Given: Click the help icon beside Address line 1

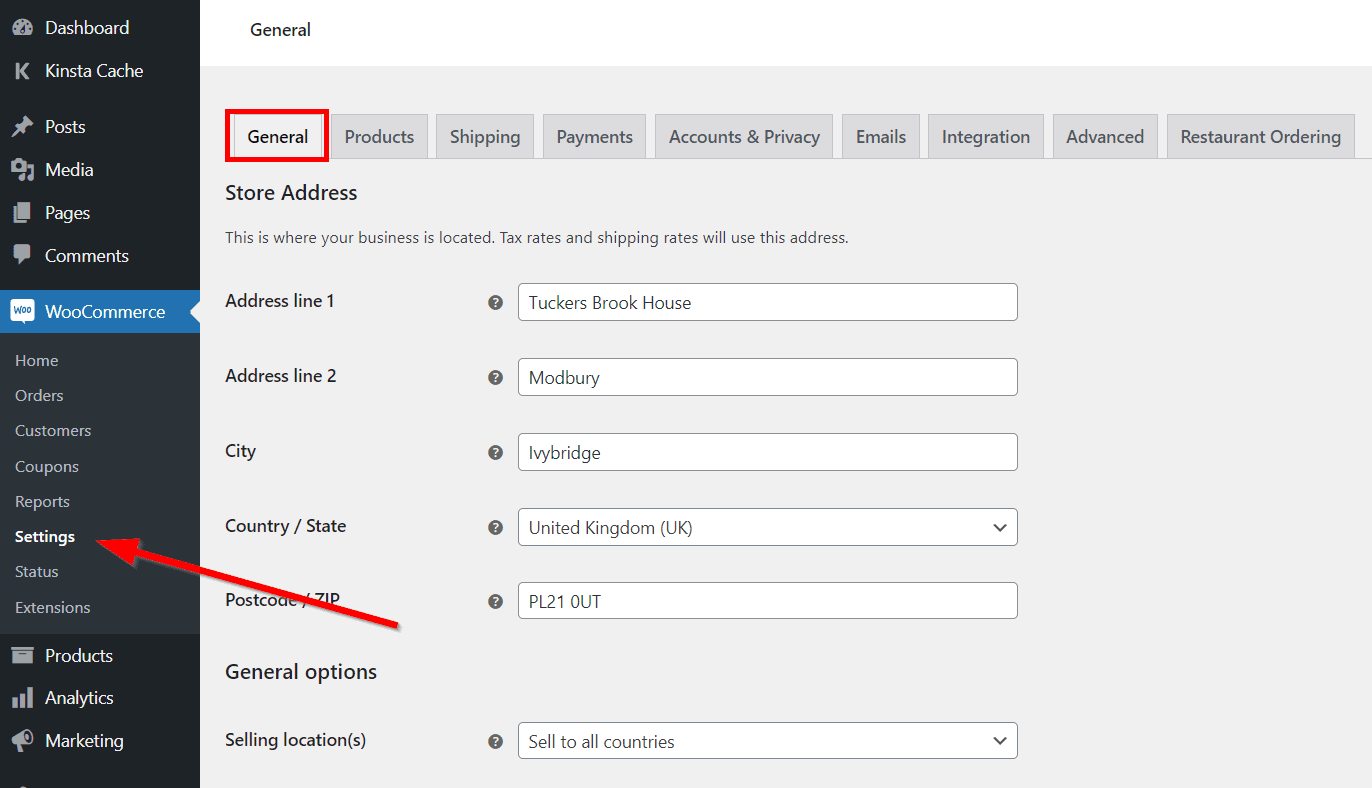Looking at the screenshot, I should [495, 301].
